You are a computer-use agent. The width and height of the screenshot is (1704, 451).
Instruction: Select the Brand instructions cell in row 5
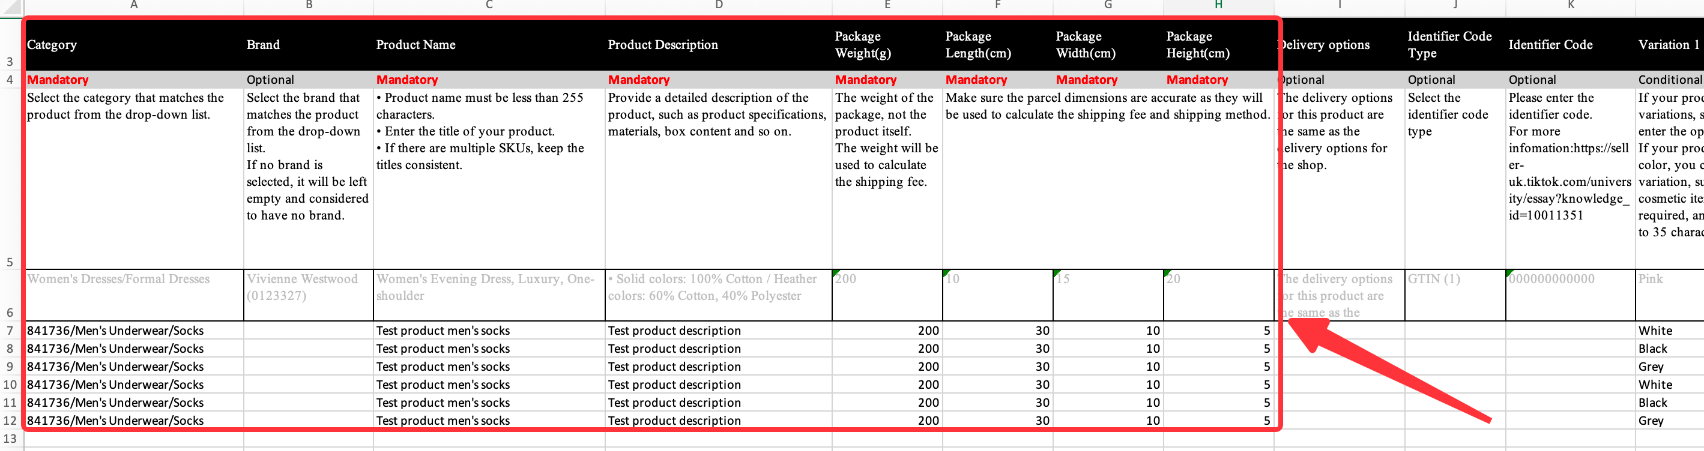tap(308, 178)
